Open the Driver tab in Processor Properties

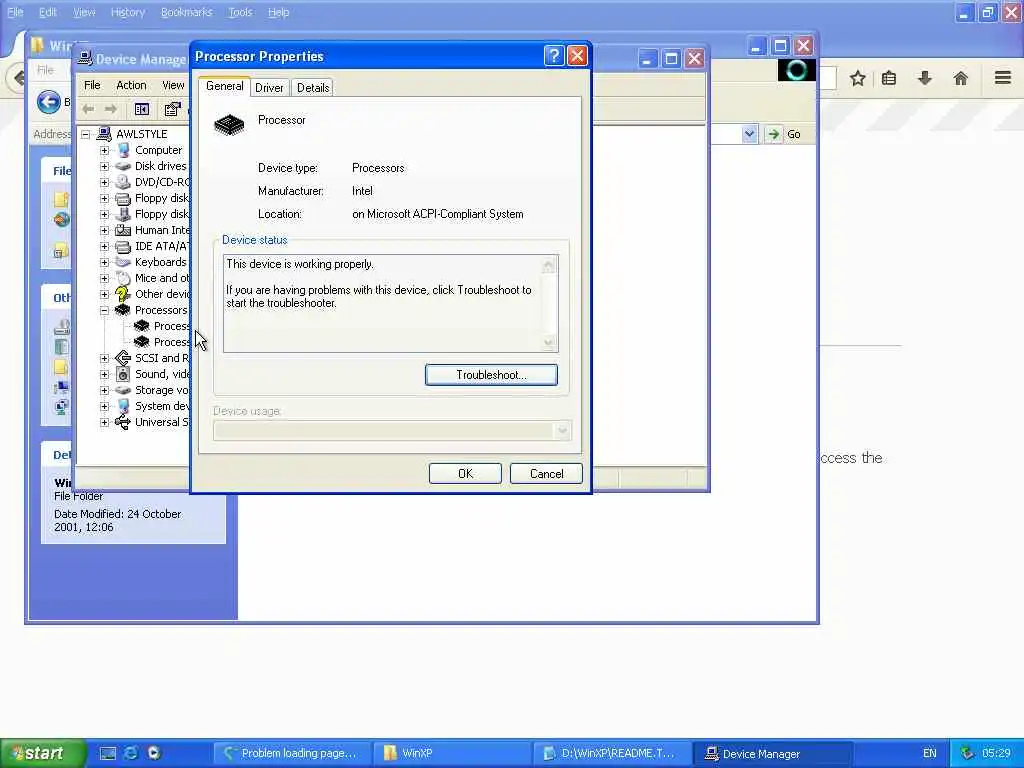pos(269,88)
